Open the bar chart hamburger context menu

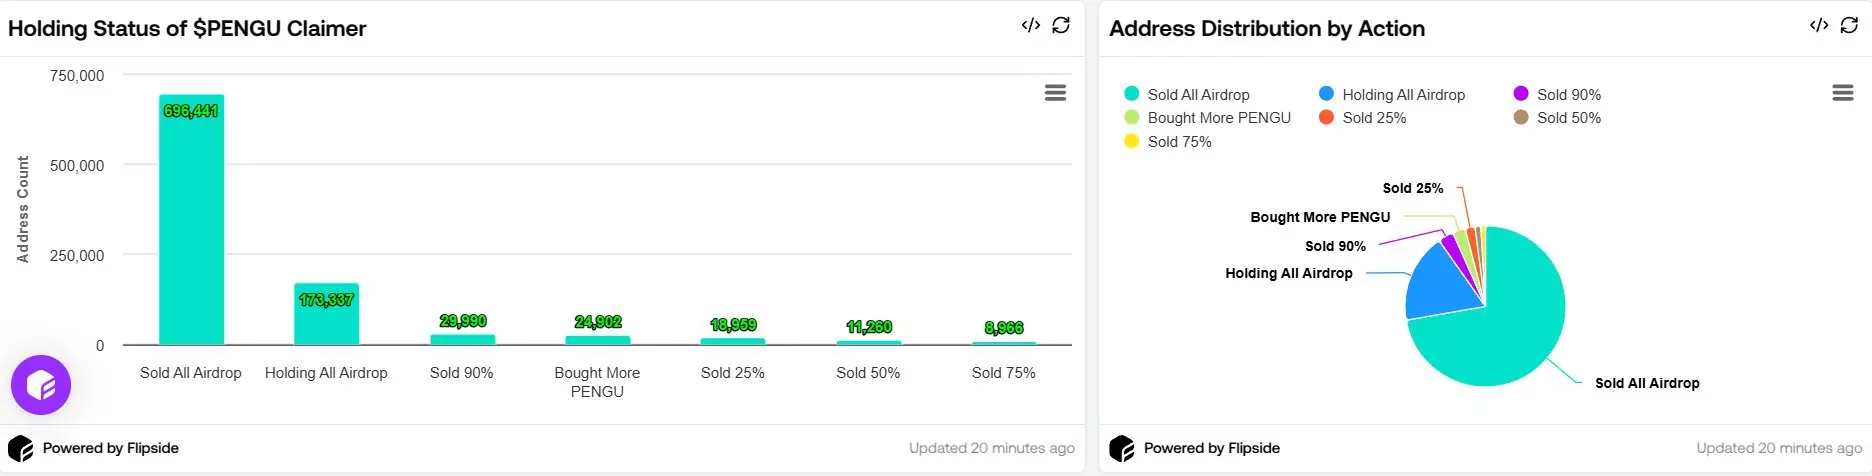[x=1055, y=93]
